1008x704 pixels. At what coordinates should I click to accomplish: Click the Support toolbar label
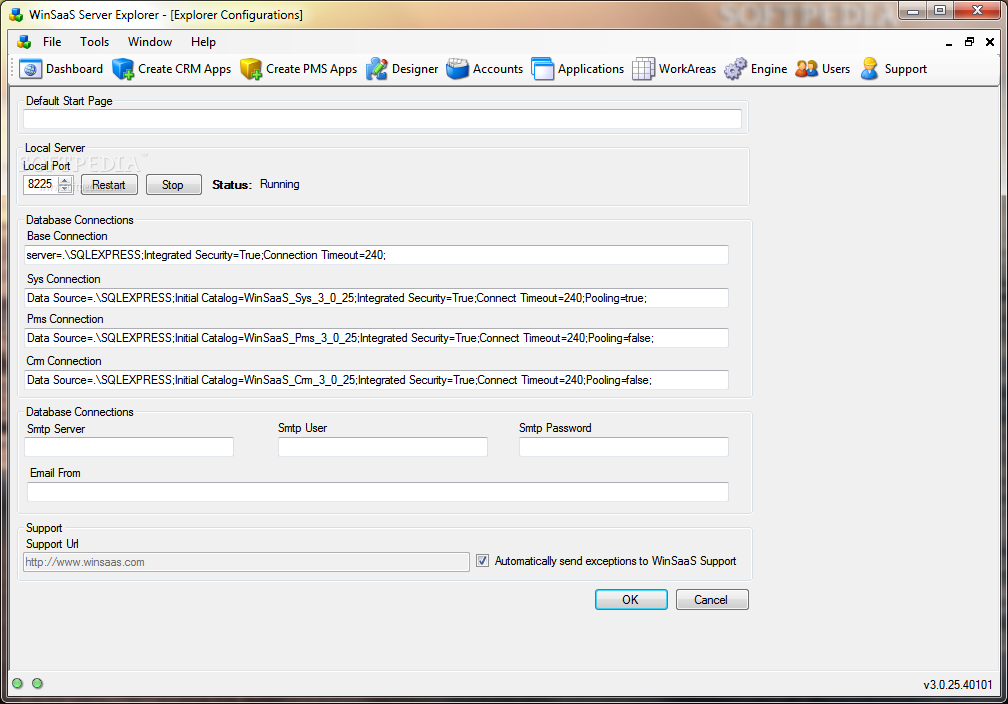pos(906,69)
